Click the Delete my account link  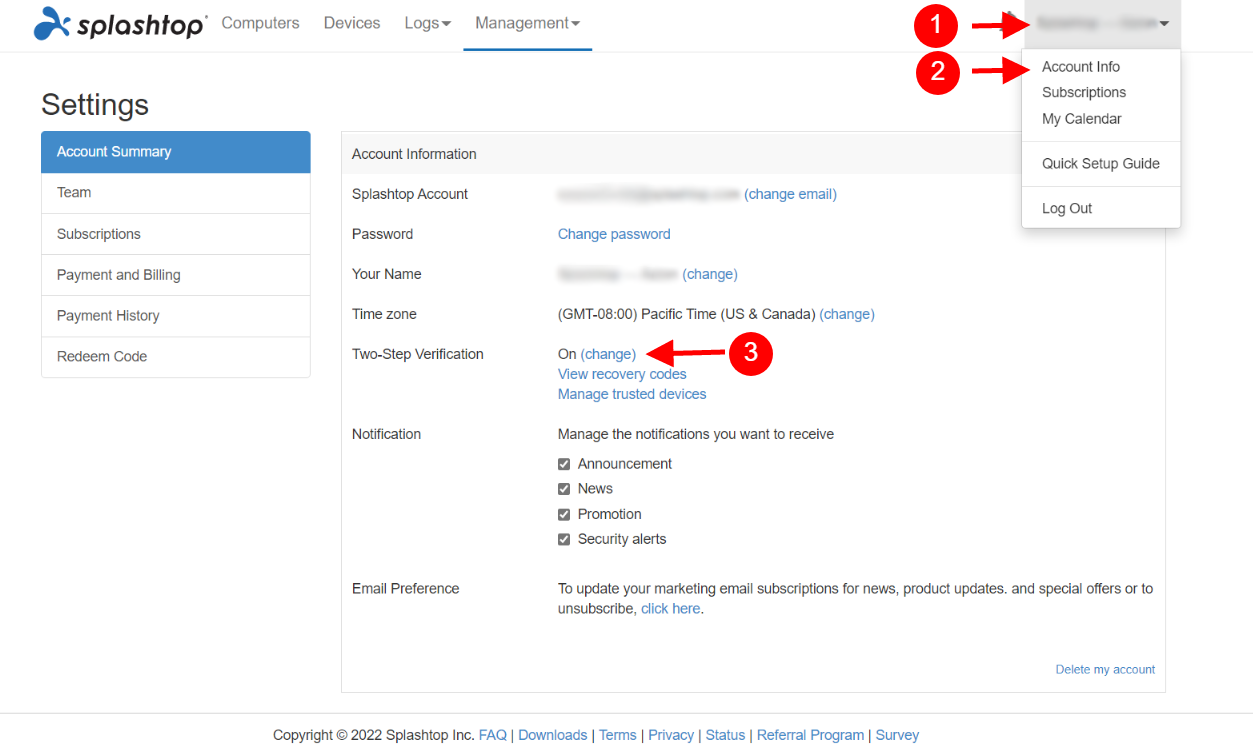click(1105, 670)
